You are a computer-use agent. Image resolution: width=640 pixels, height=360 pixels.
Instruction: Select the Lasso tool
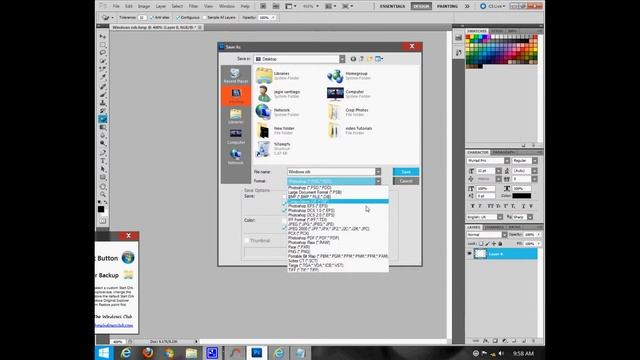point(102,53)
